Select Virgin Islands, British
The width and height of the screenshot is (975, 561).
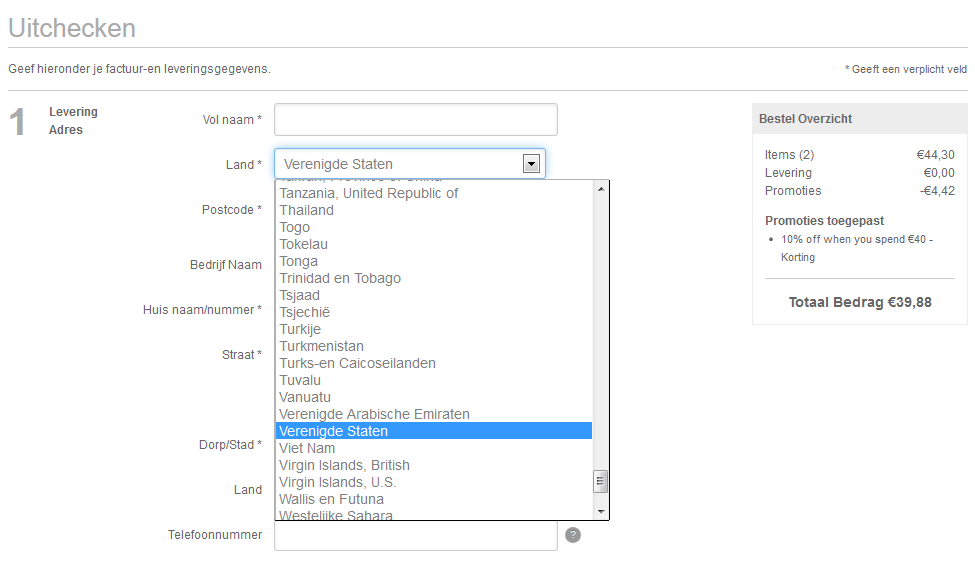[433, 465]
